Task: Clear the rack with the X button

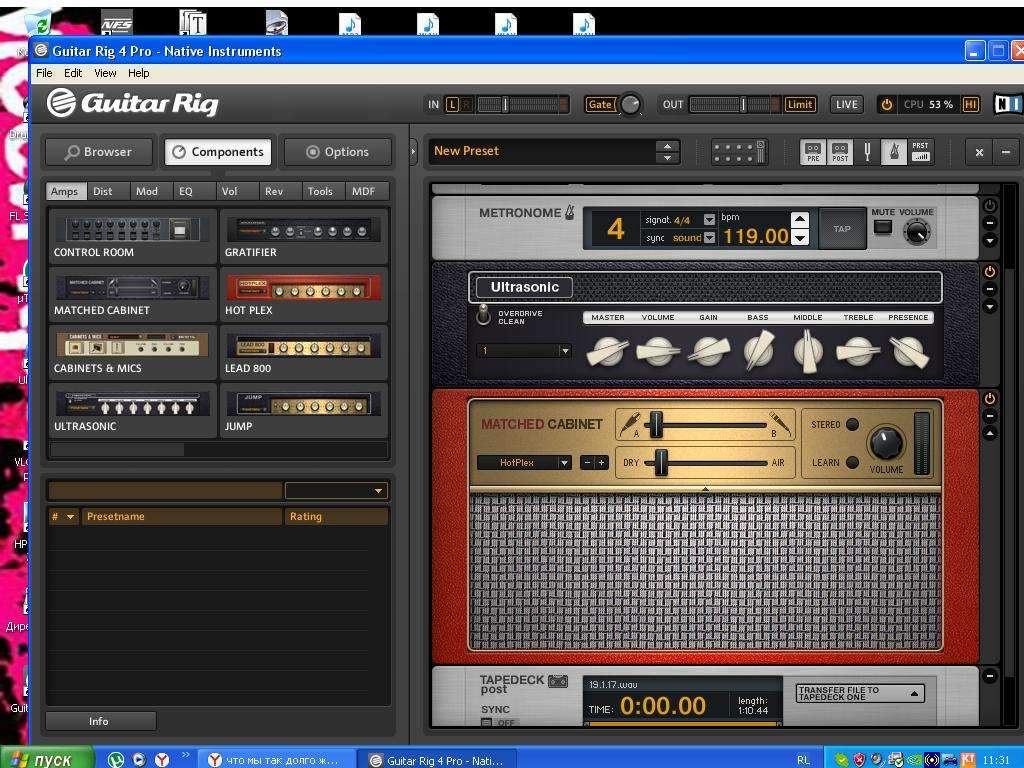Action: click(978, 152)
